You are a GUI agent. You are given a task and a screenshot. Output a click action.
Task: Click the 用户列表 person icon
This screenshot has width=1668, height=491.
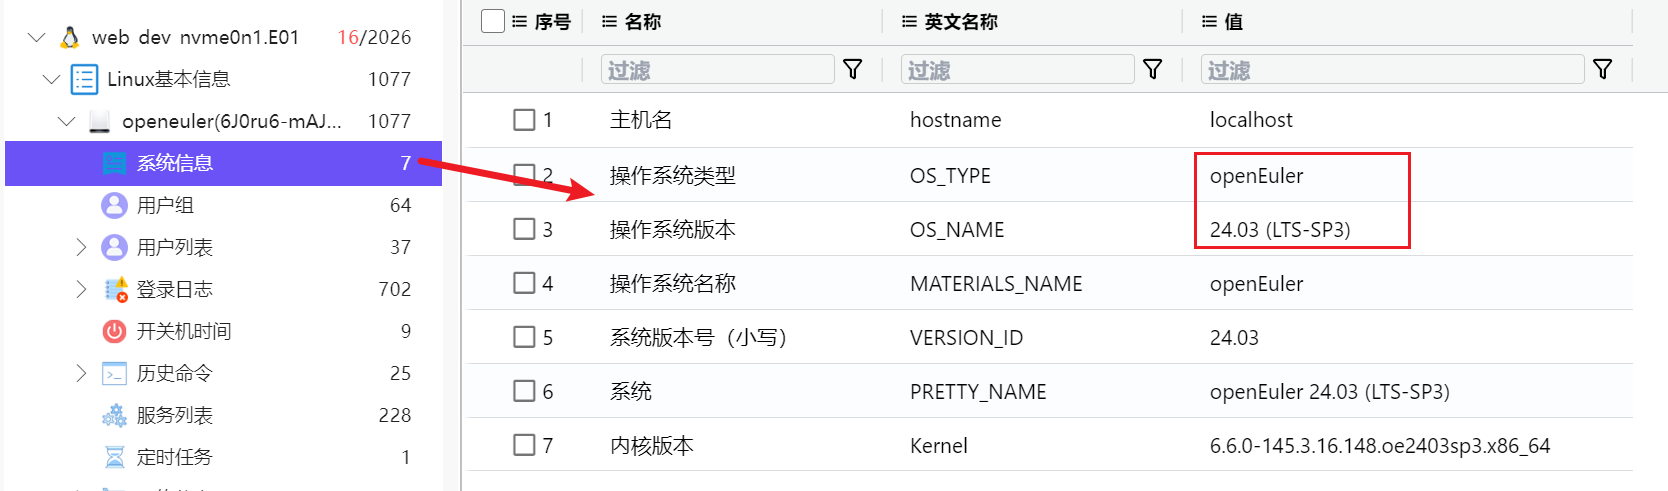115,247
